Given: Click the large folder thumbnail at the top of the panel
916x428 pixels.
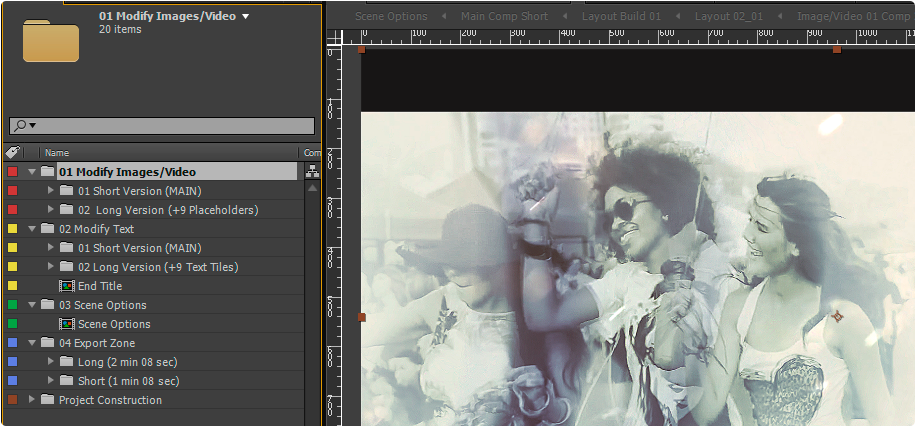Looking at the screenshot, I should click(51, 39).
